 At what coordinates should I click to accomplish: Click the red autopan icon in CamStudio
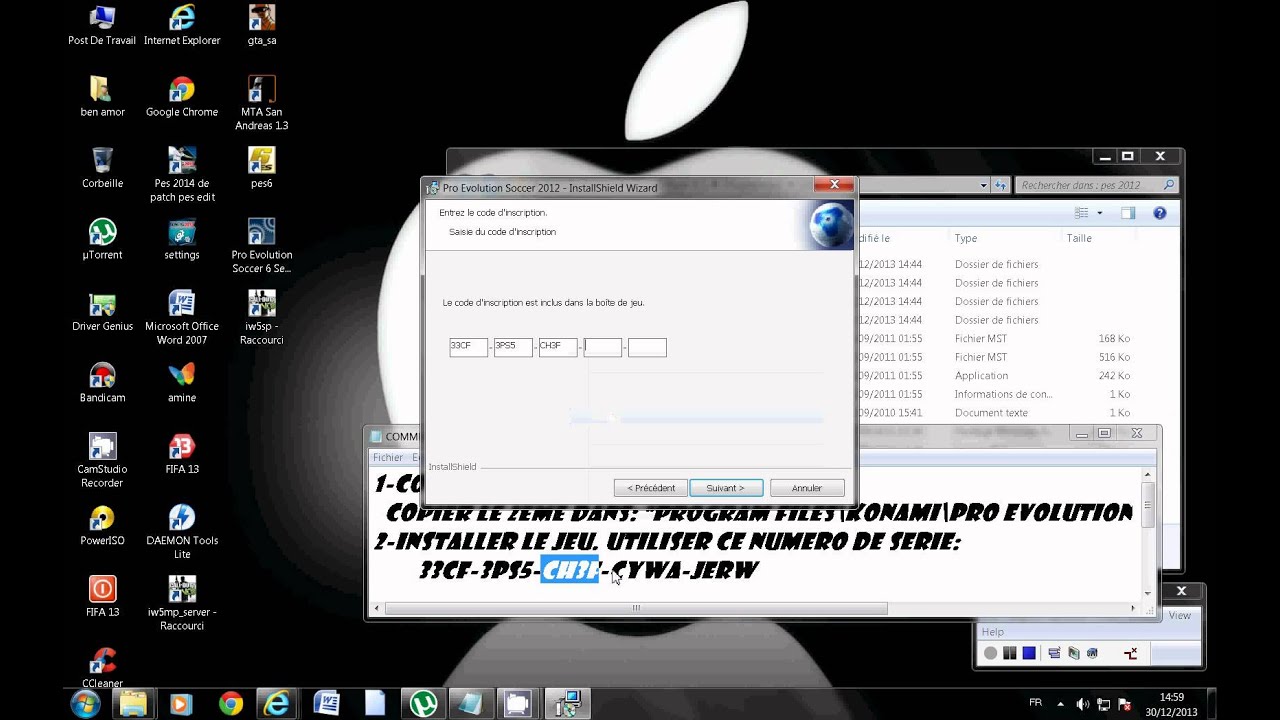click(x=1131, y=653)
